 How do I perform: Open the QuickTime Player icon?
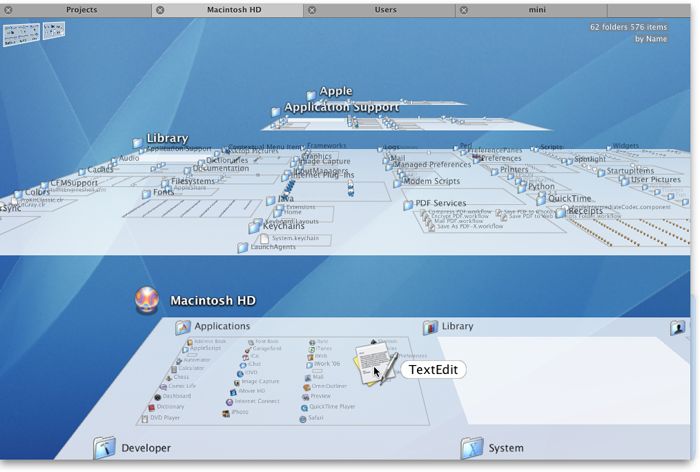(x=303, y=407)
